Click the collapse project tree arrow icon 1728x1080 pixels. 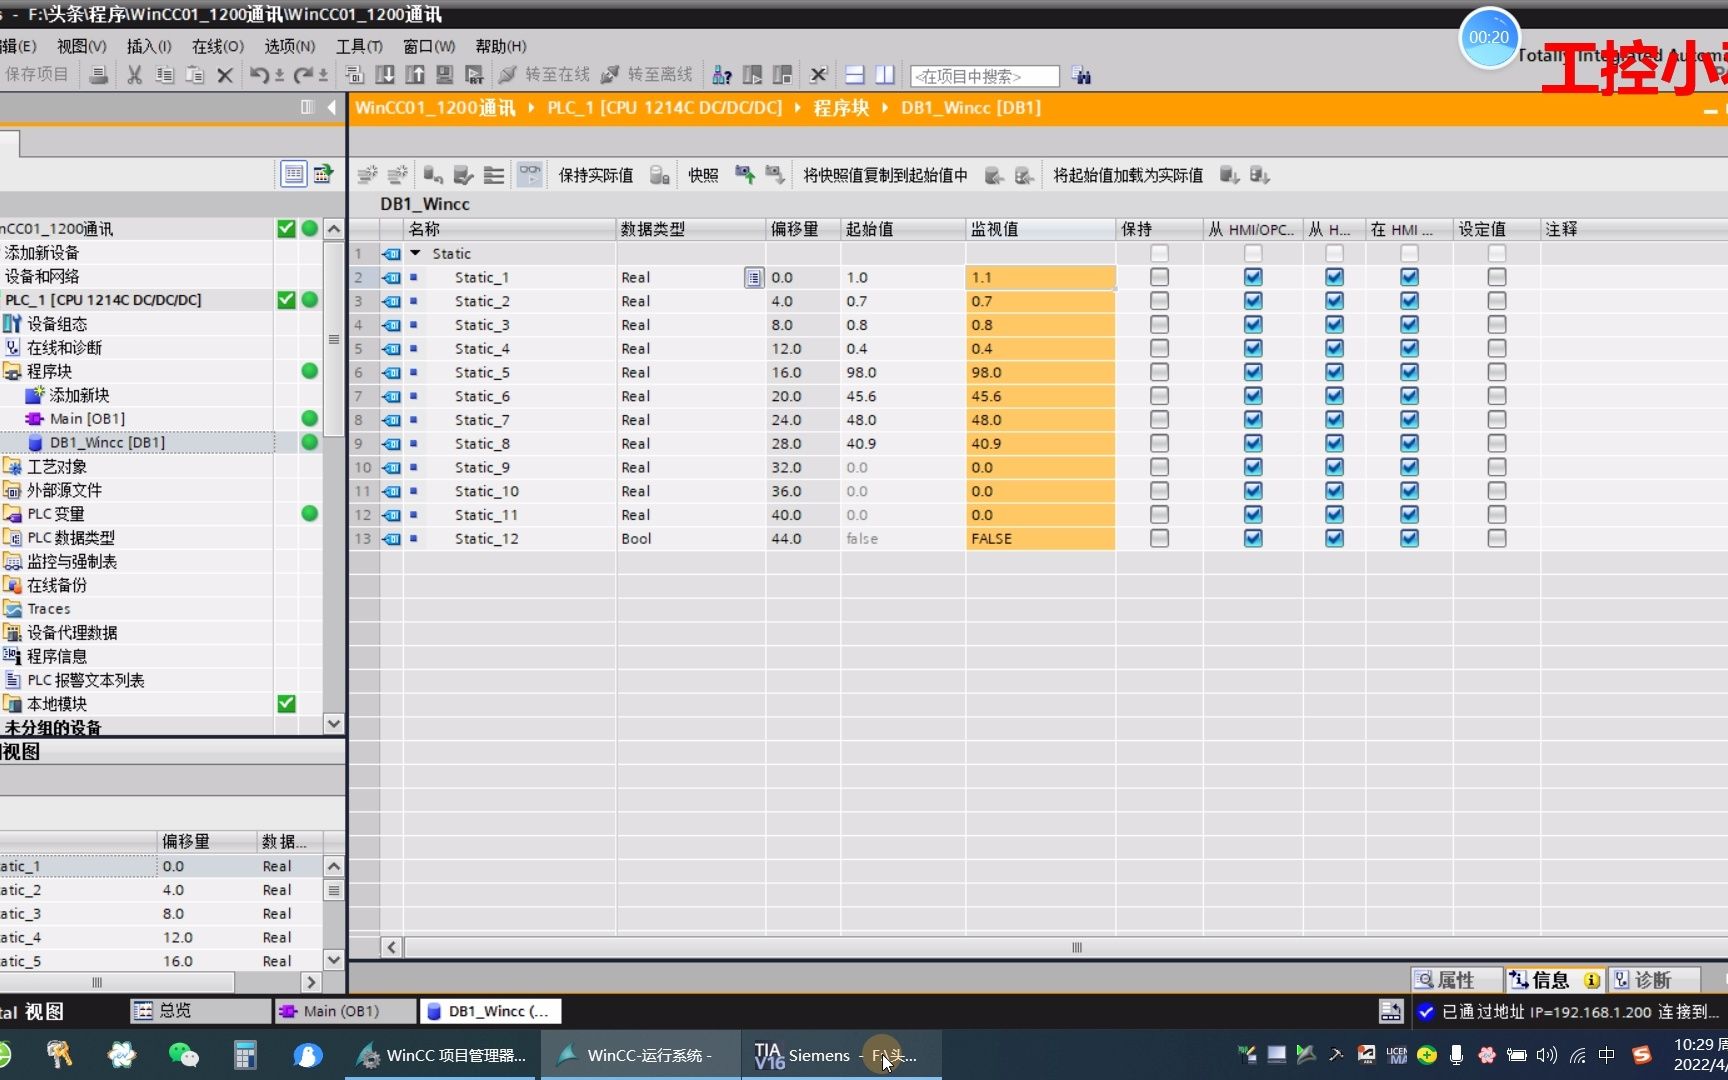(x=331, y=107)
